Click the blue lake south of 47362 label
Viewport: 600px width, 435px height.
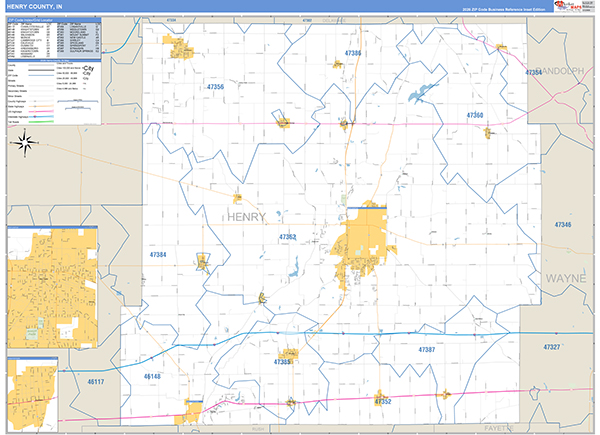pos(294,267)
